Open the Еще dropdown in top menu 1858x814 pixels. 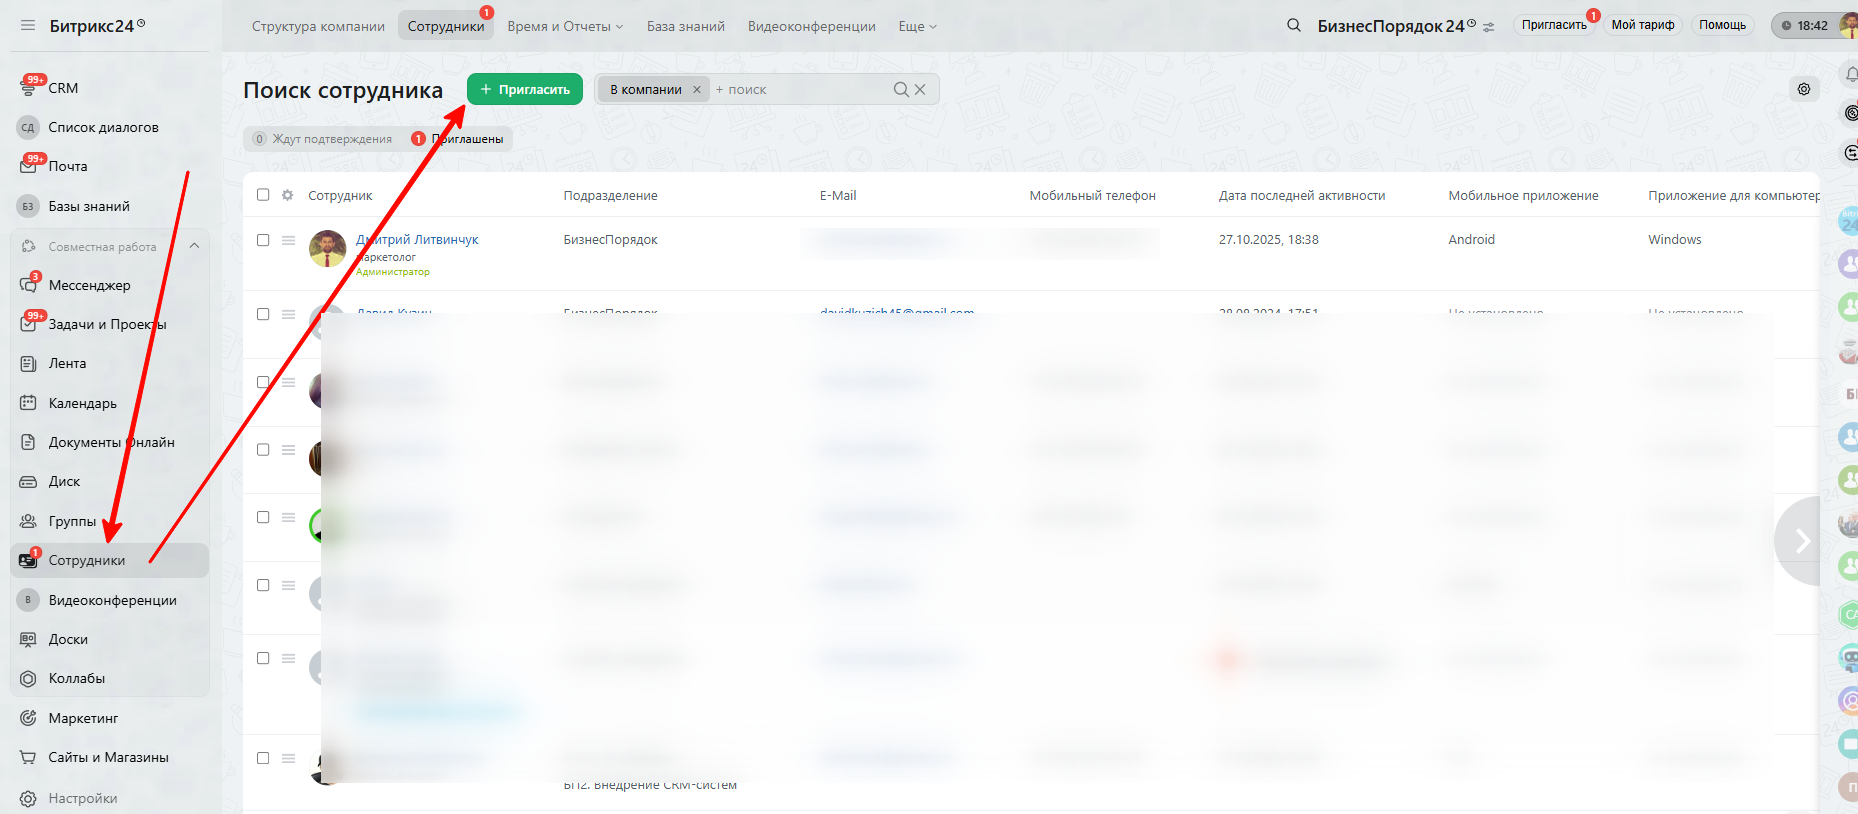[x=916, y=26]
